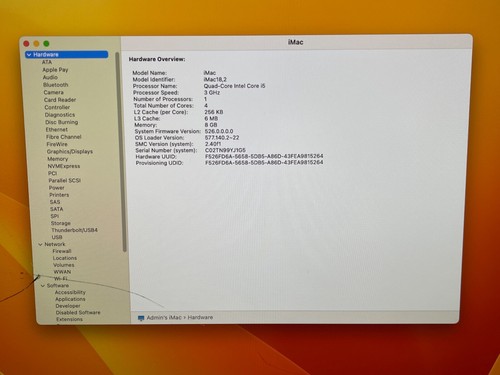Select ATA in the sidebar
Screen dimensions: 500x375
(x=47, y=62)
